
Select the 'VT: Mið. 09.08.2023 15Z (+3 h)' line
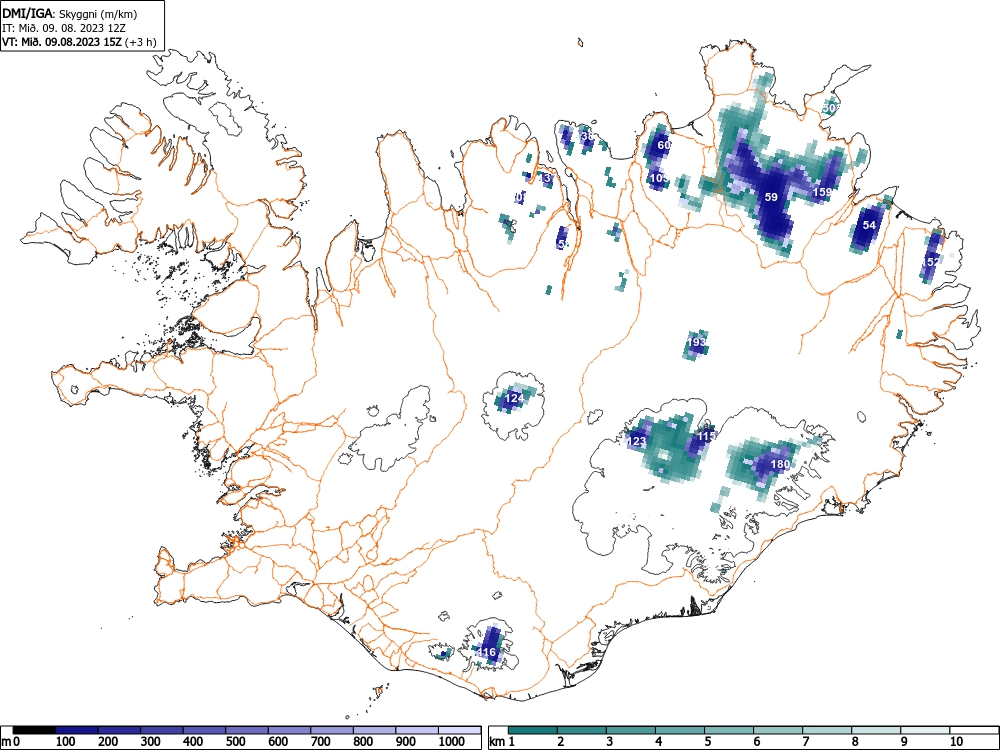coord(79,42)
